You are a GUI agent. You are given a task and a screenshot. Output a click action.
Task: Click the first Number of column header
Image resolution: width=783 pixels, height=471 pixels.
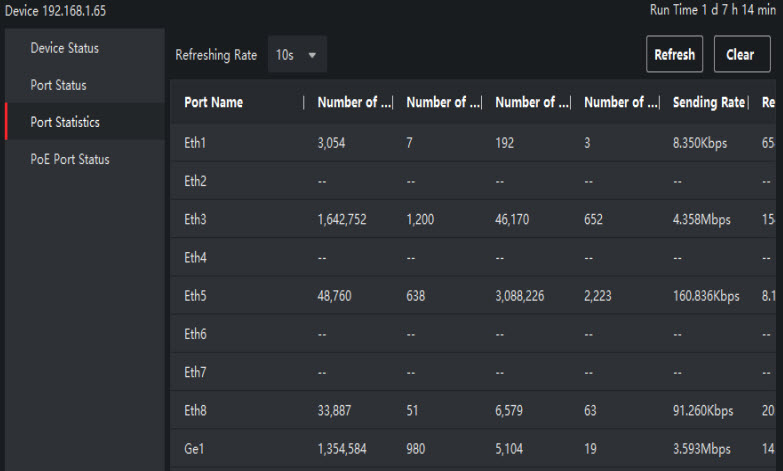354,102
